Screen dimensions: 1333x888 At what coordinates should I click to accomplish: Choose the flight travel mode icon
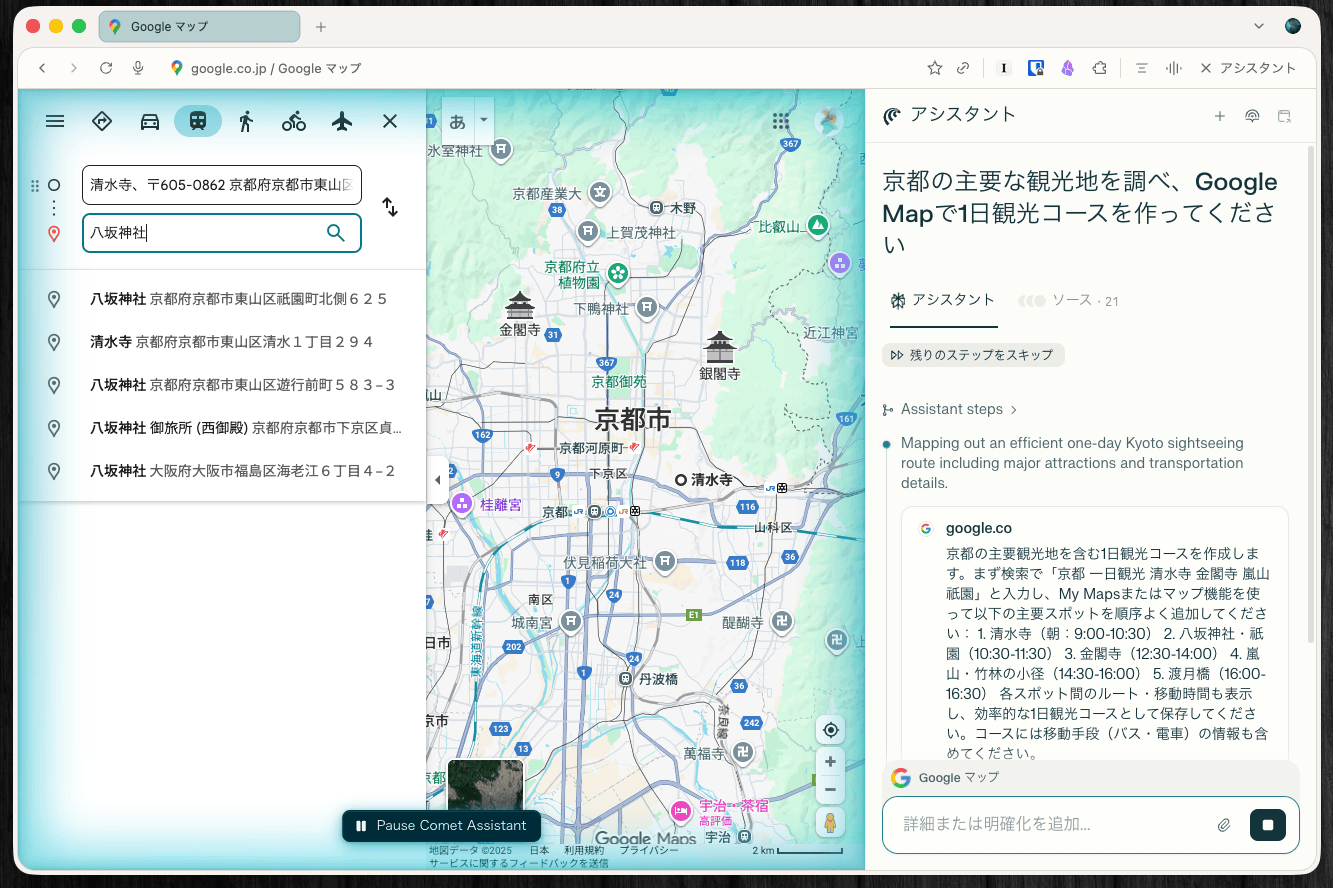click(x=342, y=122)
